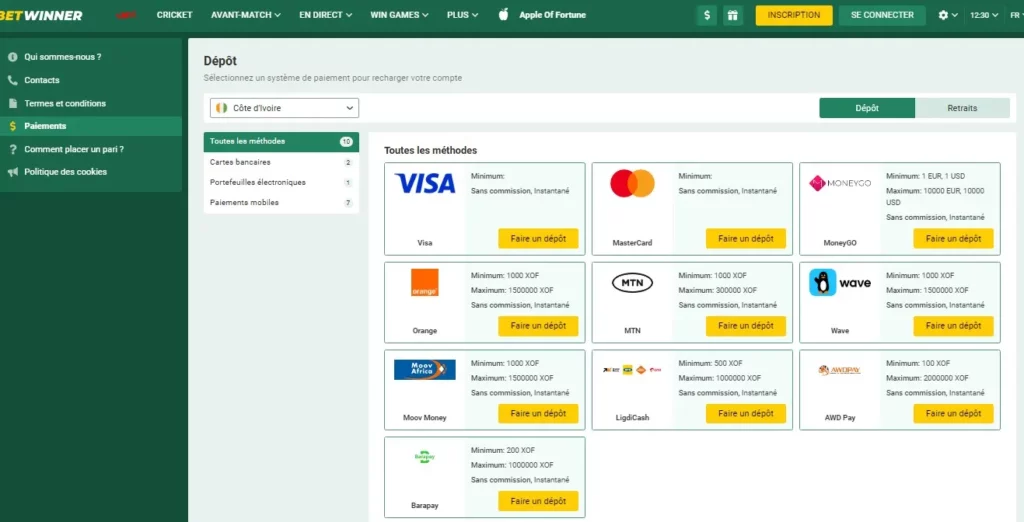Viewport: 1024px width, 522px height.
Task: Open the CRICKET menu item
Action: (174, 15)
